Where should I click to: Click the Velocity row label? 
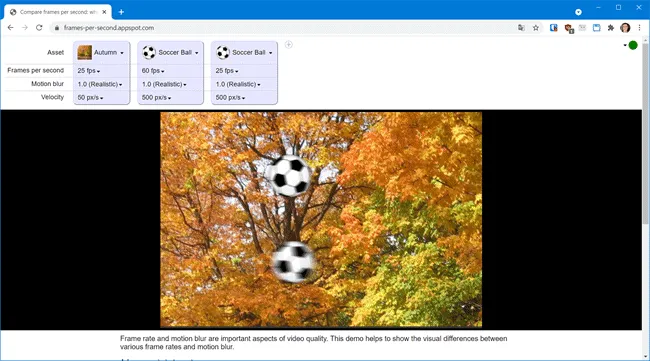pos(52,97)
